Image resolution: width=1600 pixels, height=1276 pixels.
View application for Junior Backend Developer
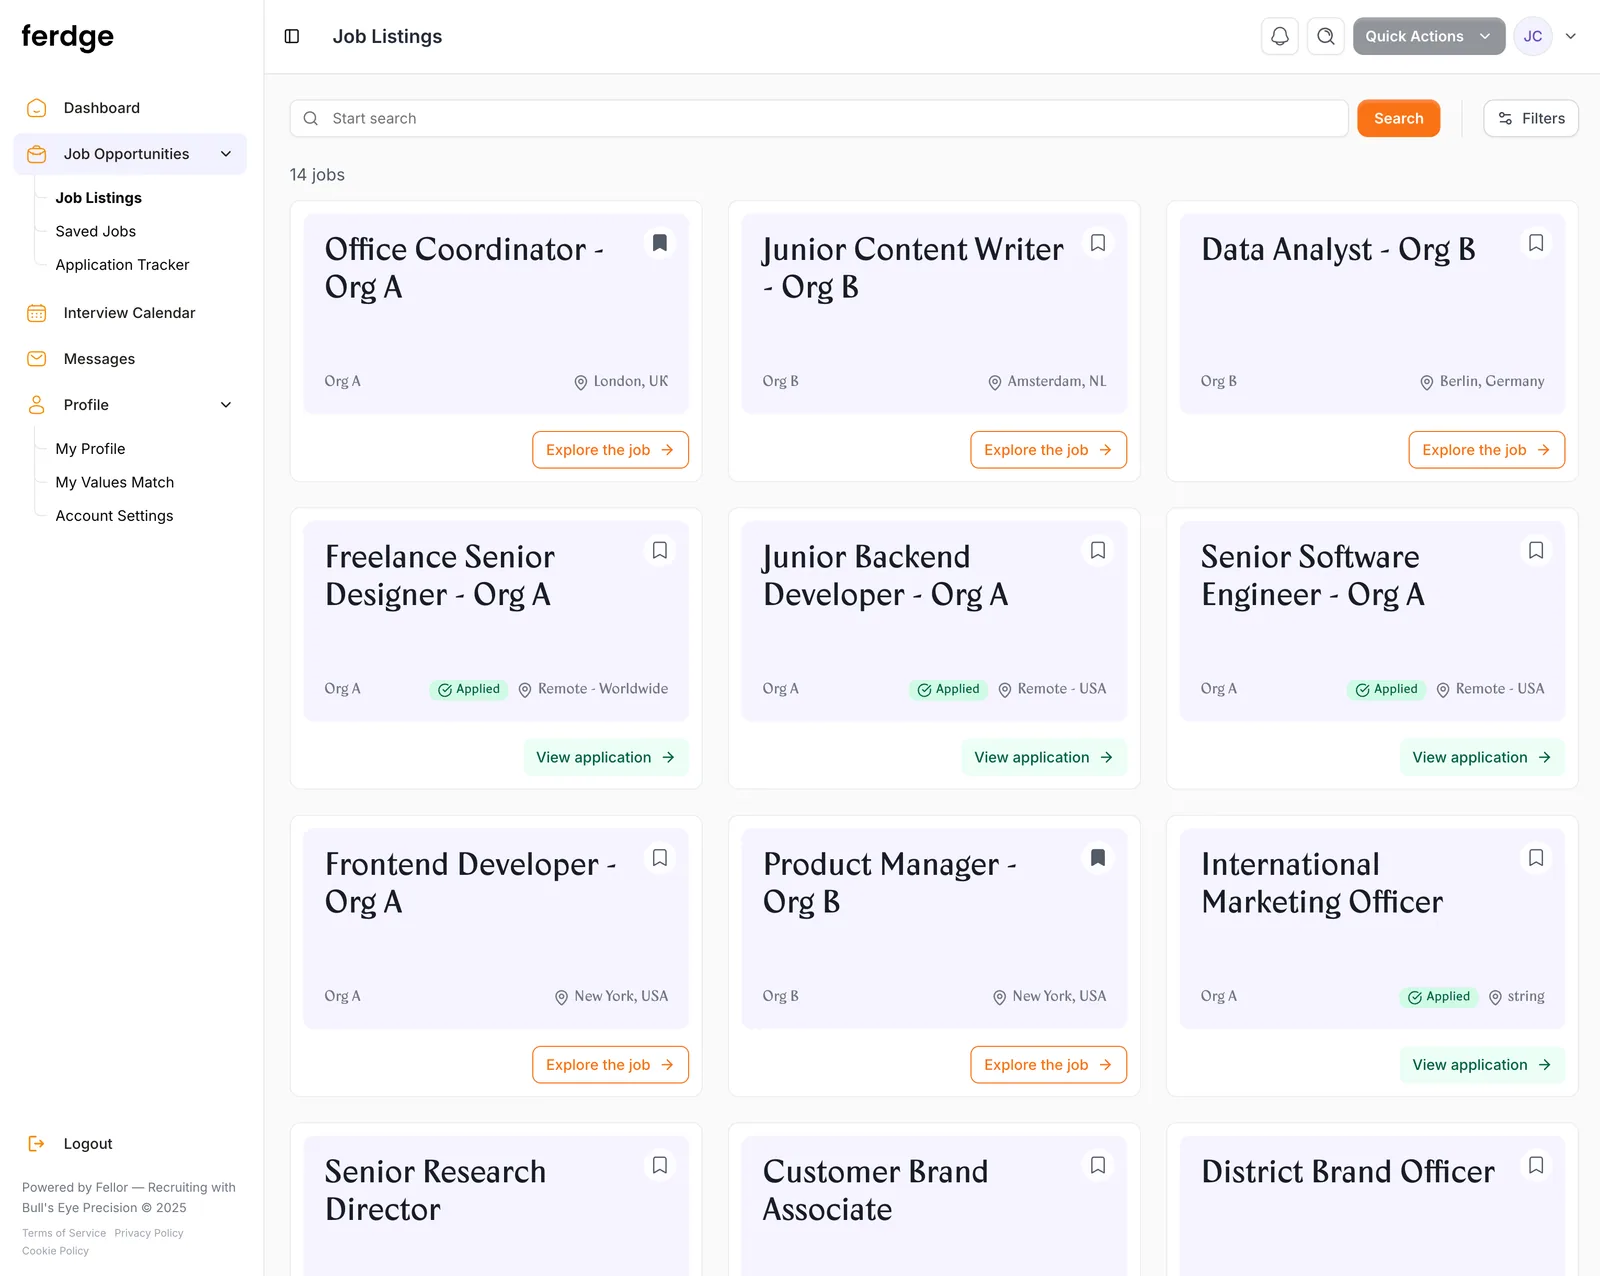[1044, 757]
